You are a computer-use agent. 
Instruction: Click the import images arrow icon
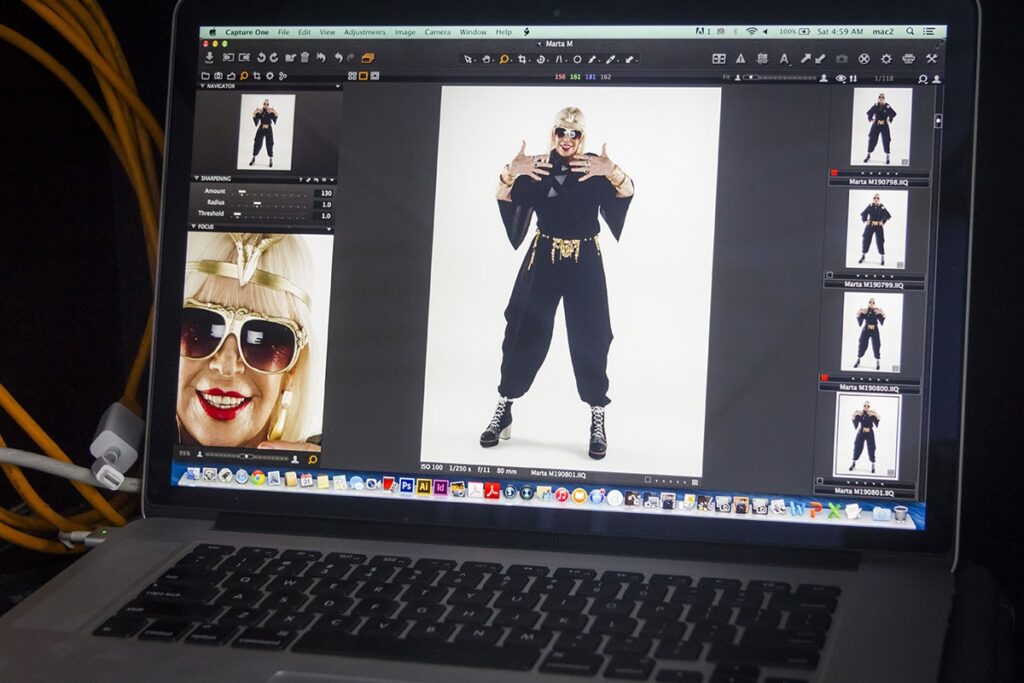coord(210,58)
